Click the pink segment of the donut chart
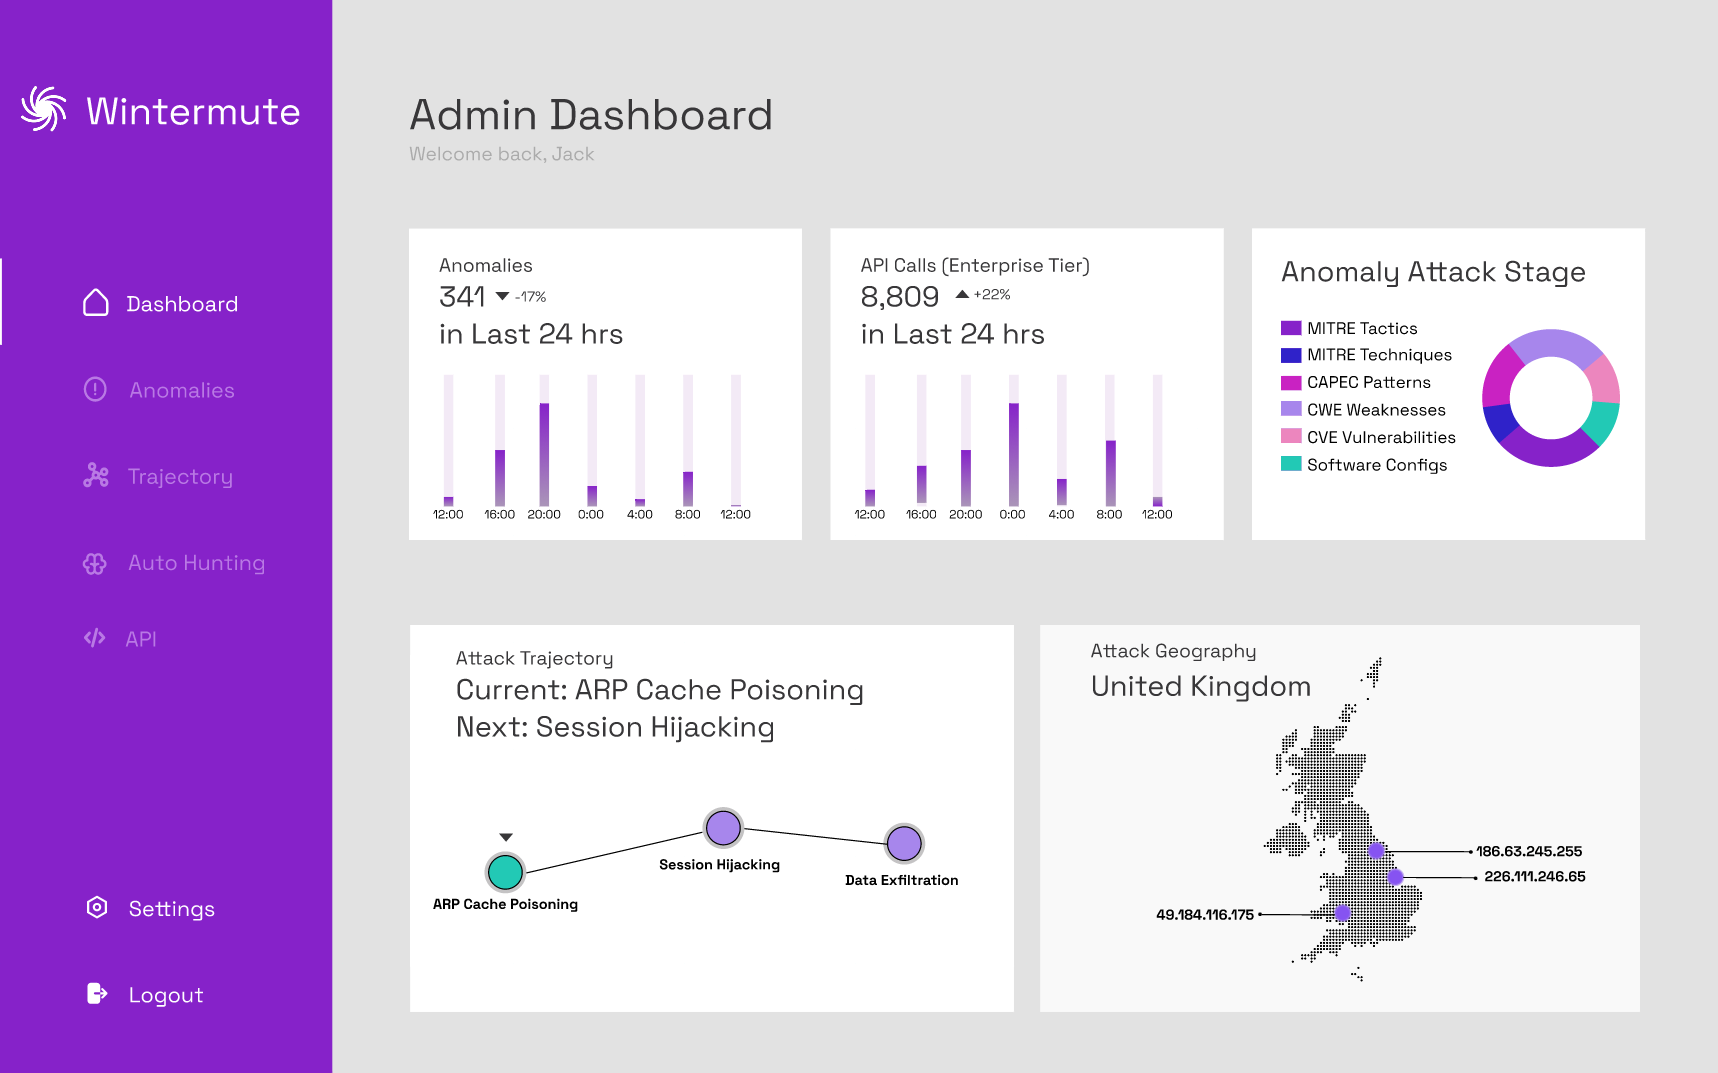1718x1073 pixels. 1603,379
